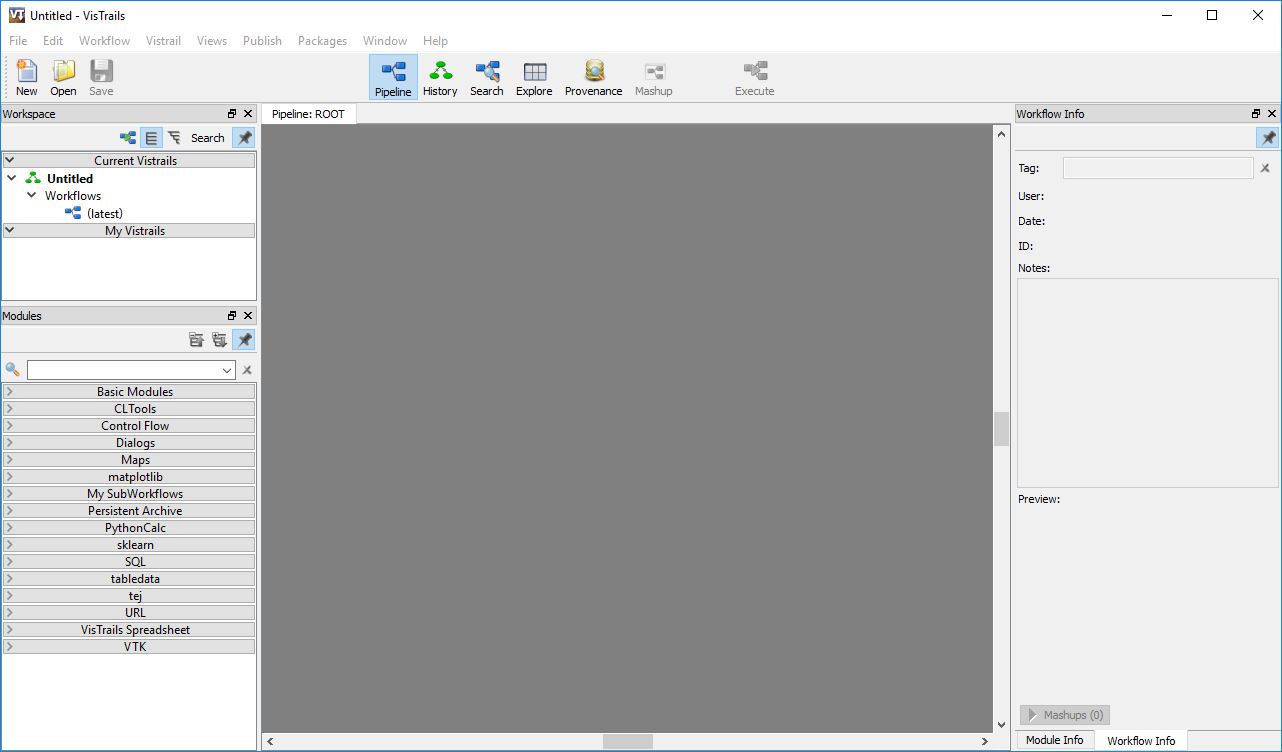Open the Packages menu
This screenshot has height=752, width=1282.
[x=322, y=41]
